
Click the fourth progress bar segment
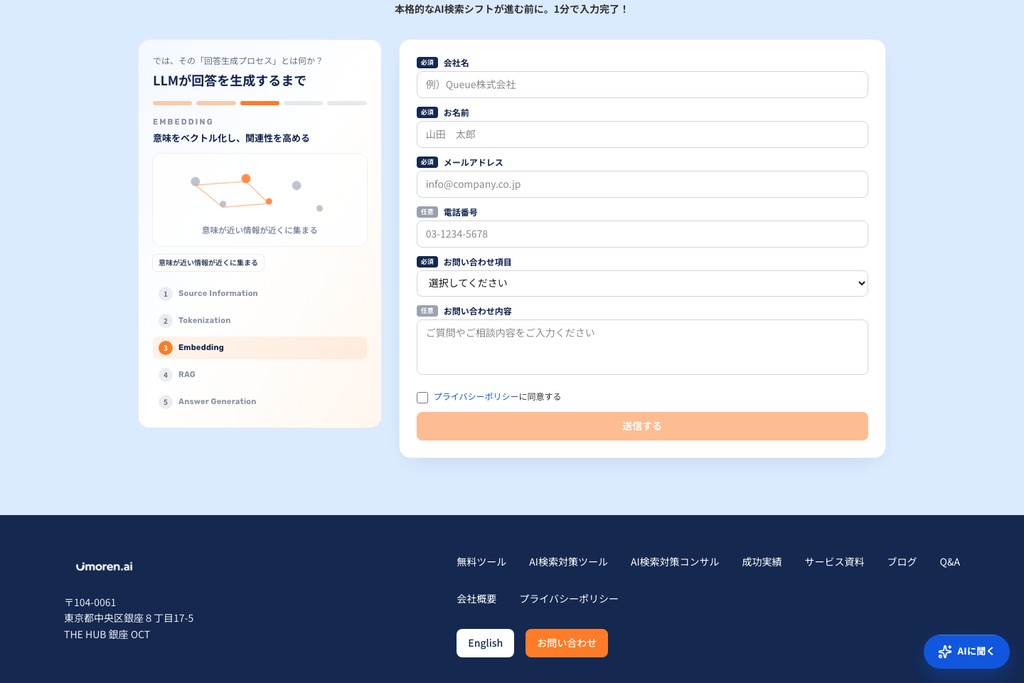point(303,103)
